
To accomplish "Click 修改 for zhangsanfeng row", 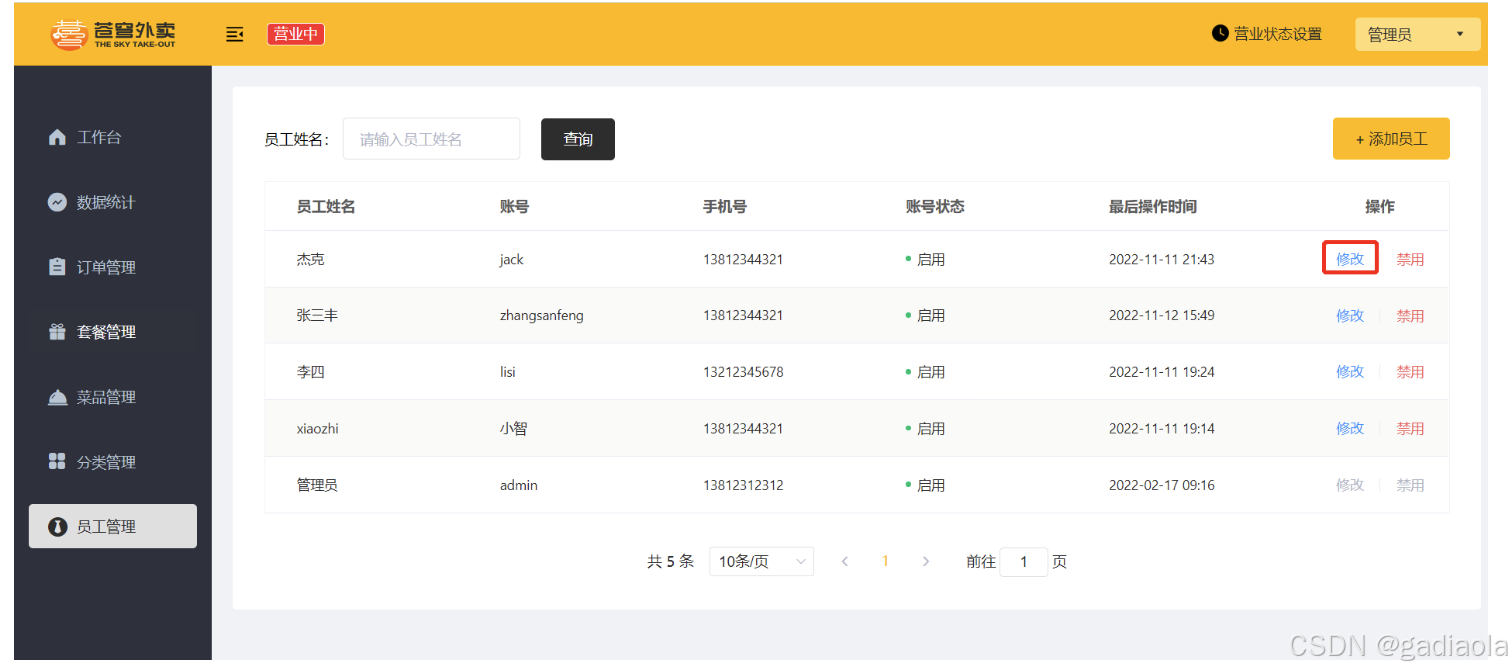I will [1350, 315].
